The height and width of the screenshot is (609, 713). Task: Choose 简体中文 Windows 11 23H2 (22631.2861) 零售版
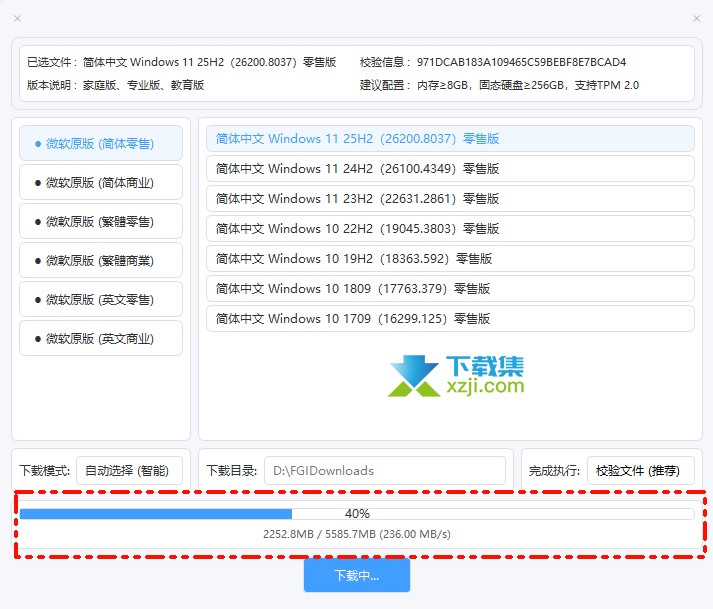click(450, 199)
